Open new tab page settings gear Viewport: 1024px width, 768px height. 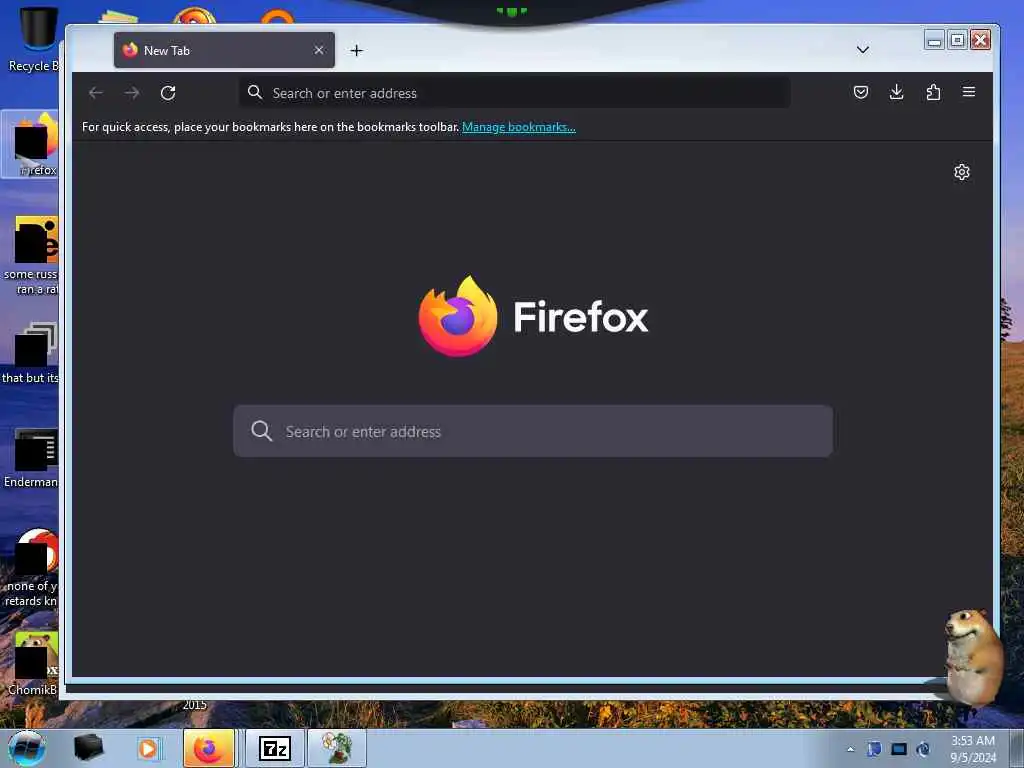(962, 172)
